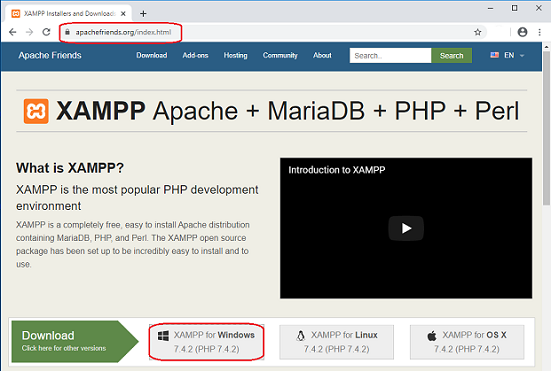Screen dimensions: 551x371
Task: Click the Windows logo icon
Action: coord(163,336)
